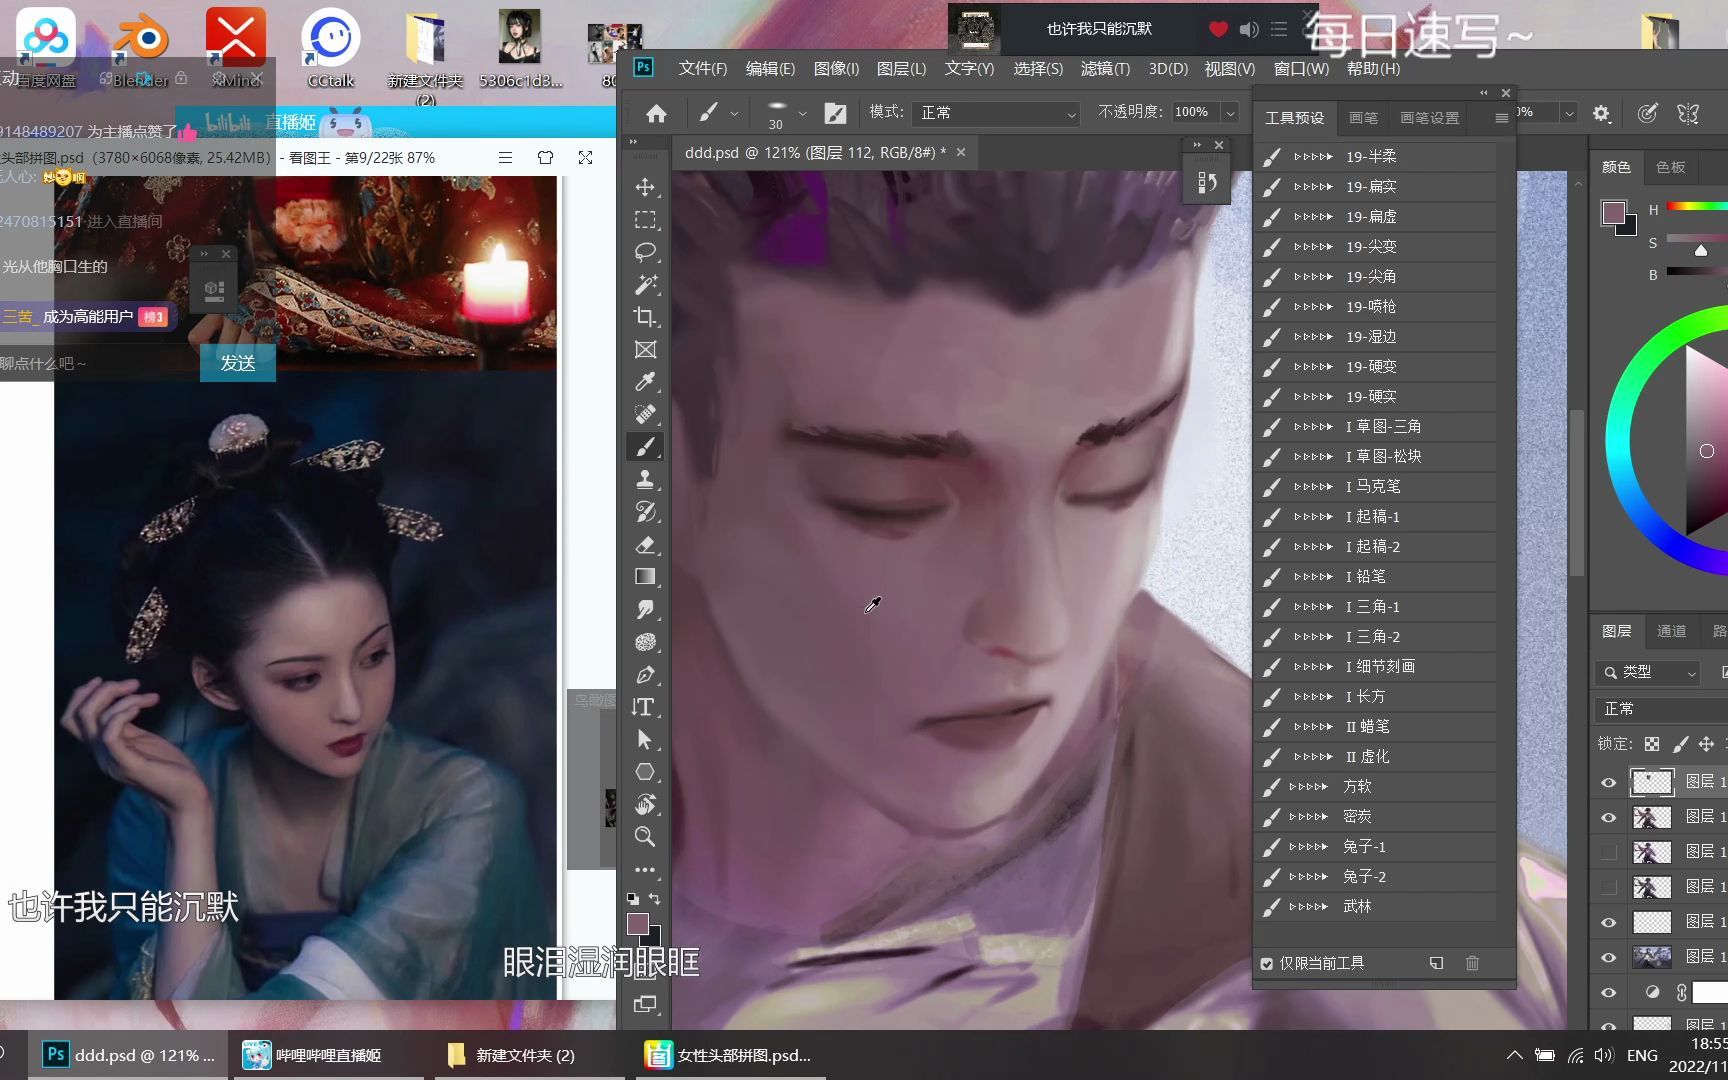Hide the second 图层 layer eye

(1608, 818)
